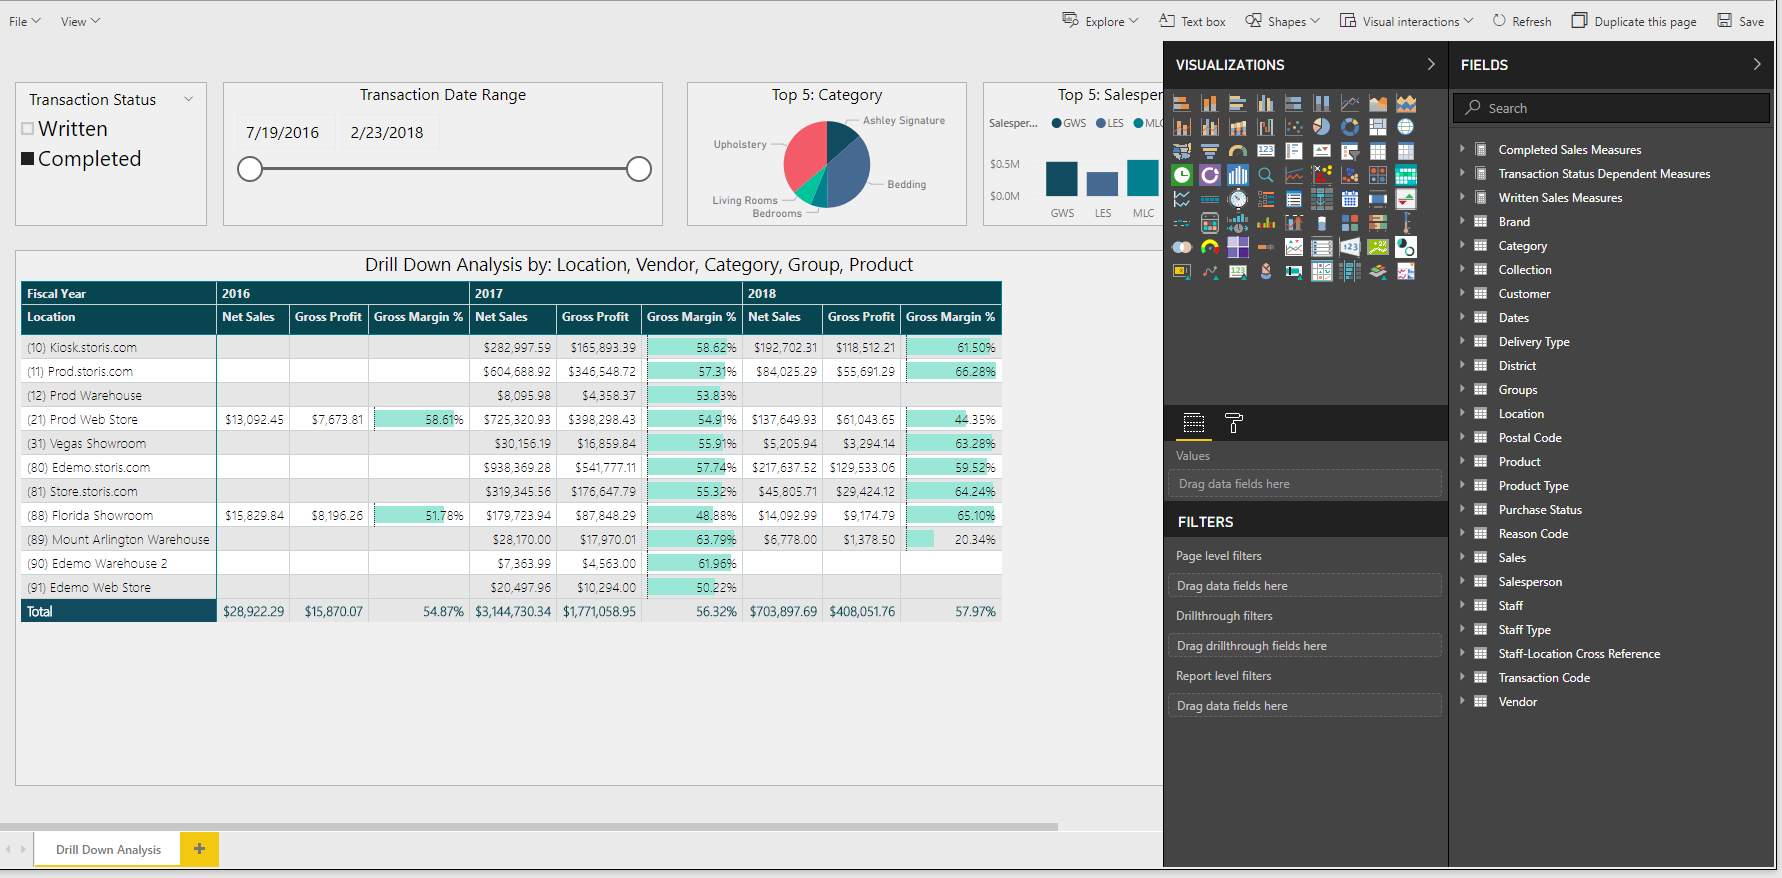
Task: Collapse the Fields pane
Action: (x=1757, y=64)
